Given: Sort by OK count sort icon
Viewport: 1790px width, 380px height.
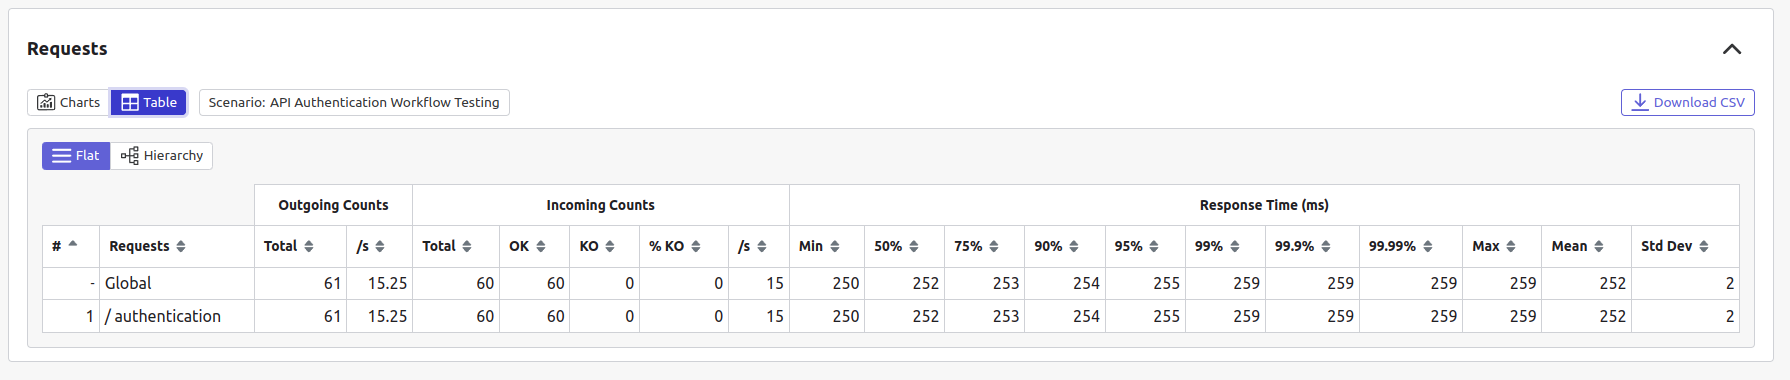Looking at the screenshot, I should pyautogui.click(x=541, y=246).
